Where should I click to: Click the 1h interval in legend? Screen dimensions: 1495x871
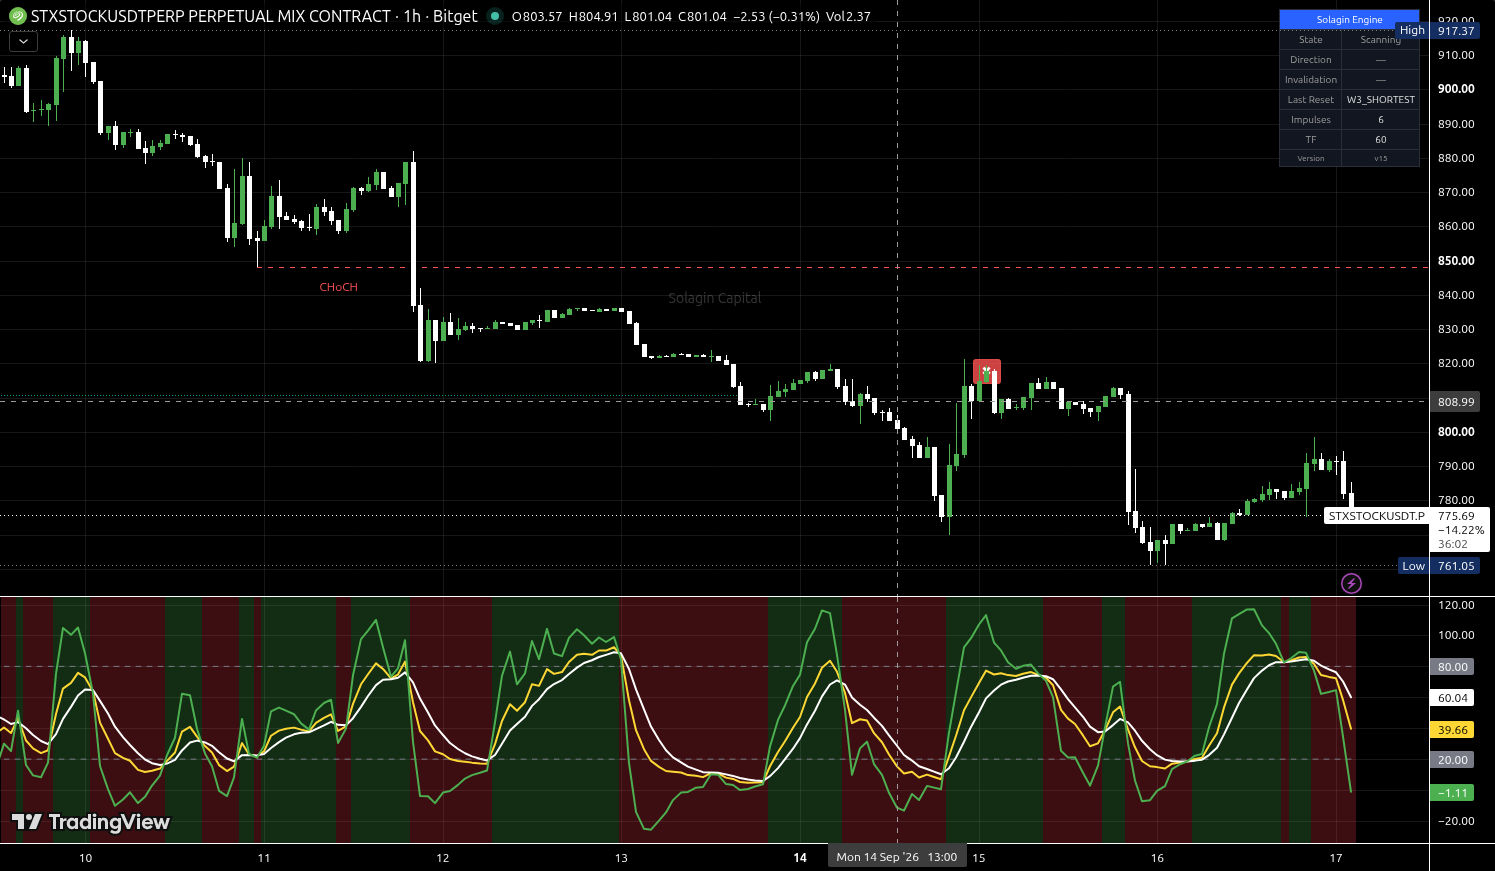click(x=412, y=16)
